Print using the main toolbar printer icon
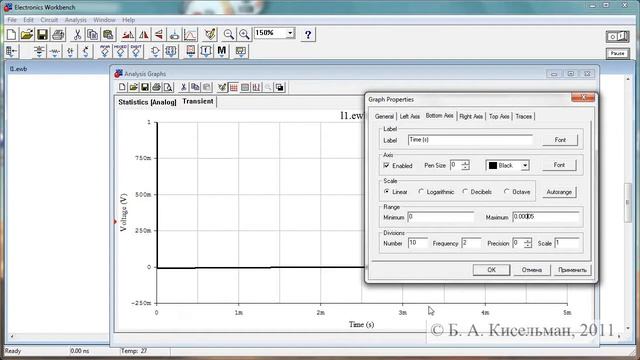 [x=58, y=35]
